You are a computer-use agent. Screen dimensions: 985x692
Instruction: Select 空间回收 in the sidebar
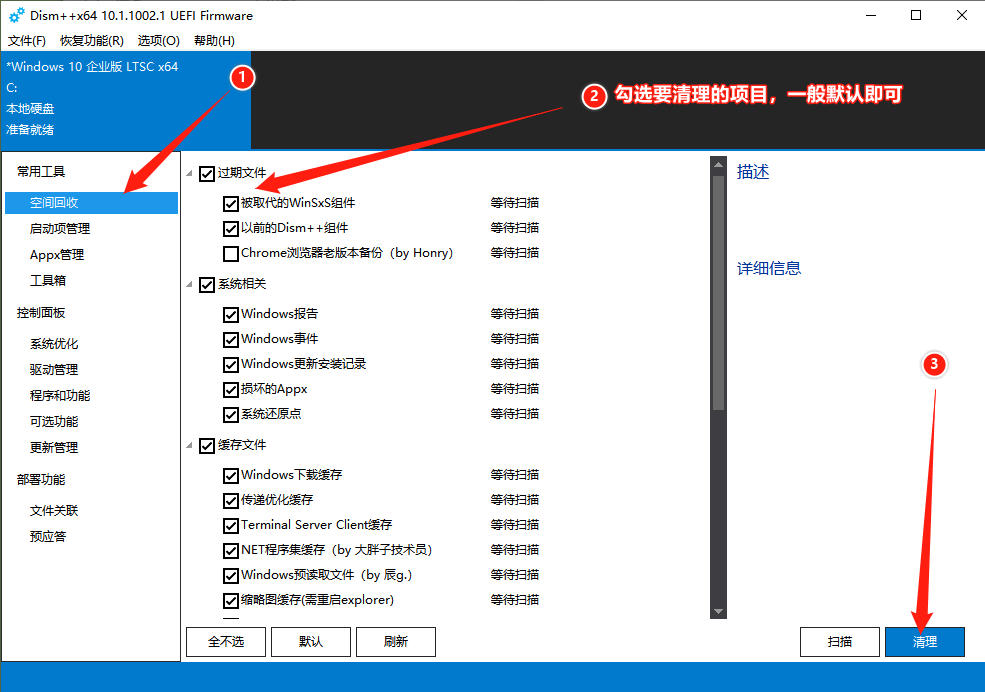click(x=91, y=203)
